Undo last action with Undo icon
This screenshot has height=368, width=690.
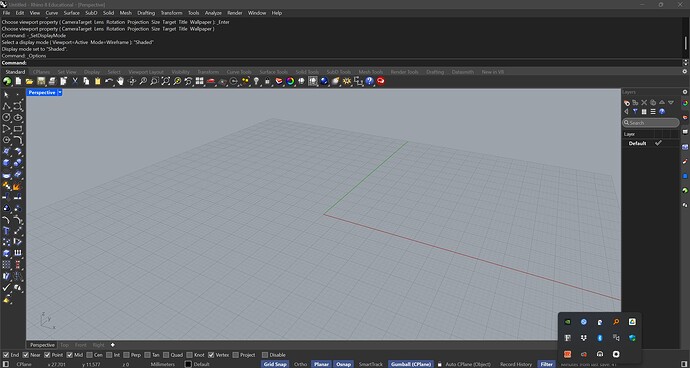tap(109, 81)
